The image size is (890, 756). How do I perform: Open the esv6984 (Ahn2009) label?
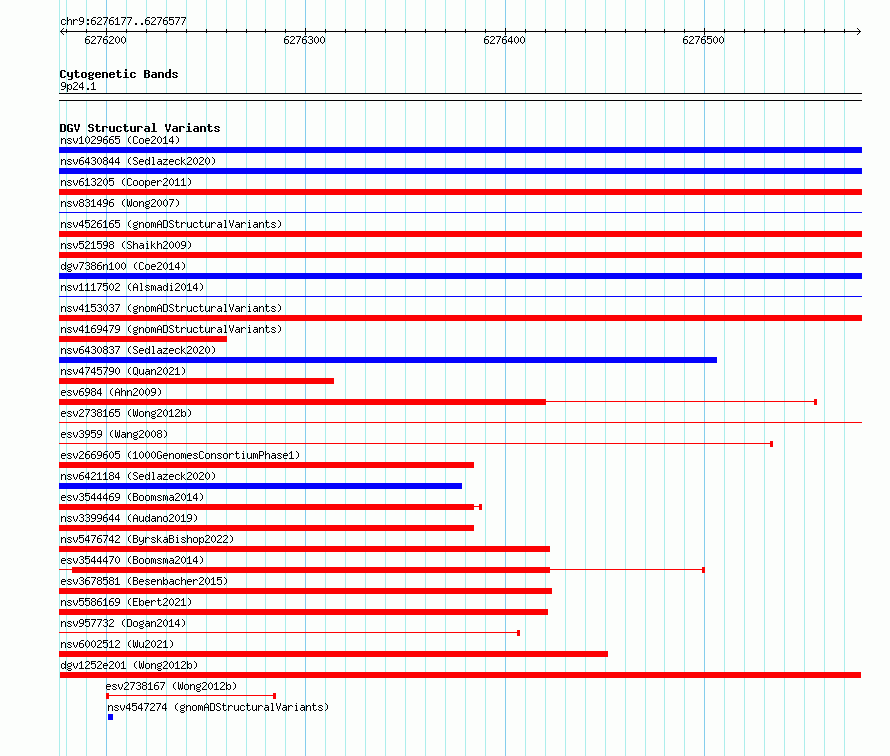(111, 392)
